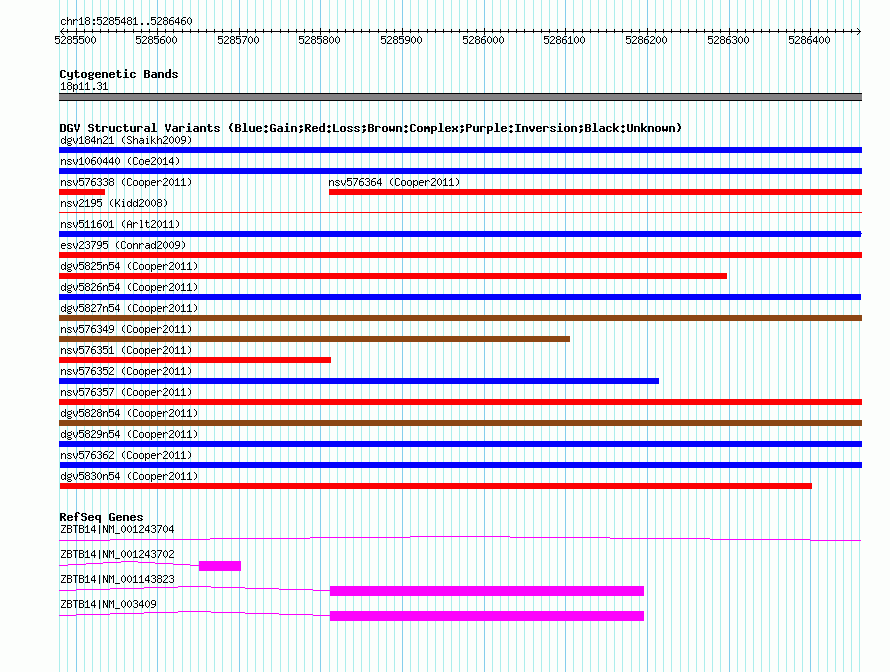Image resolution: width=890 pixels, height=672 pixels.
Task: Open dgv5827n54 (Cooper2011) label
Action: coord(129,308)
